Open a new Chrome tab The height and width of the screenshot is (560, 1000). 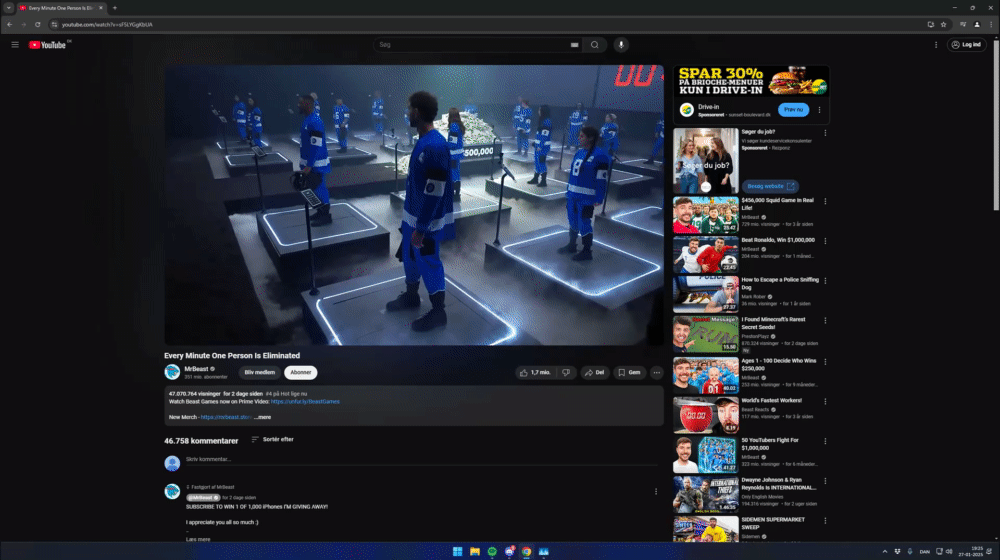(x=115, y=8)
